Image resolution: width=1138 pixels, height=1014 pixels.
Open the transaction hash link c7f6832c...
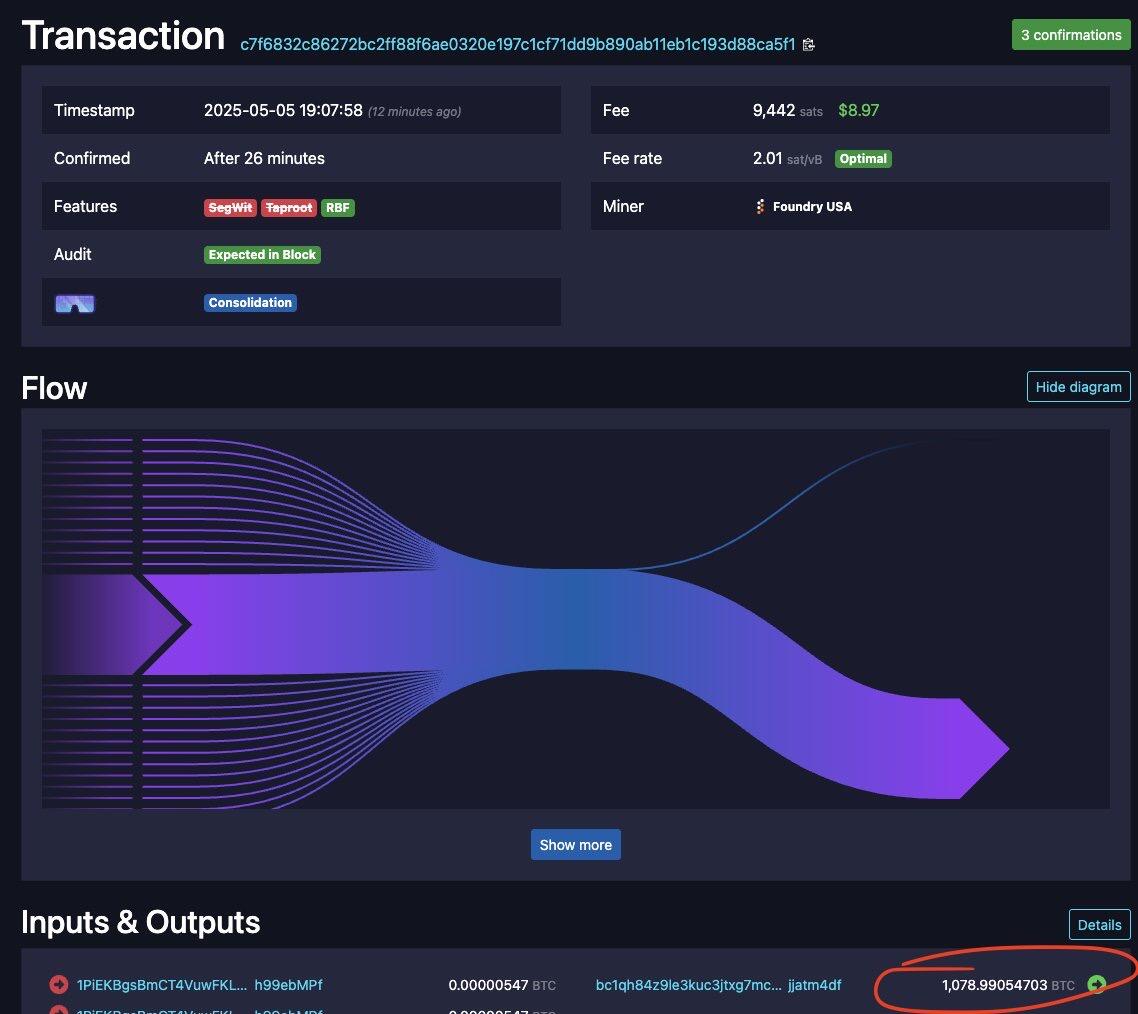[517, 44]
